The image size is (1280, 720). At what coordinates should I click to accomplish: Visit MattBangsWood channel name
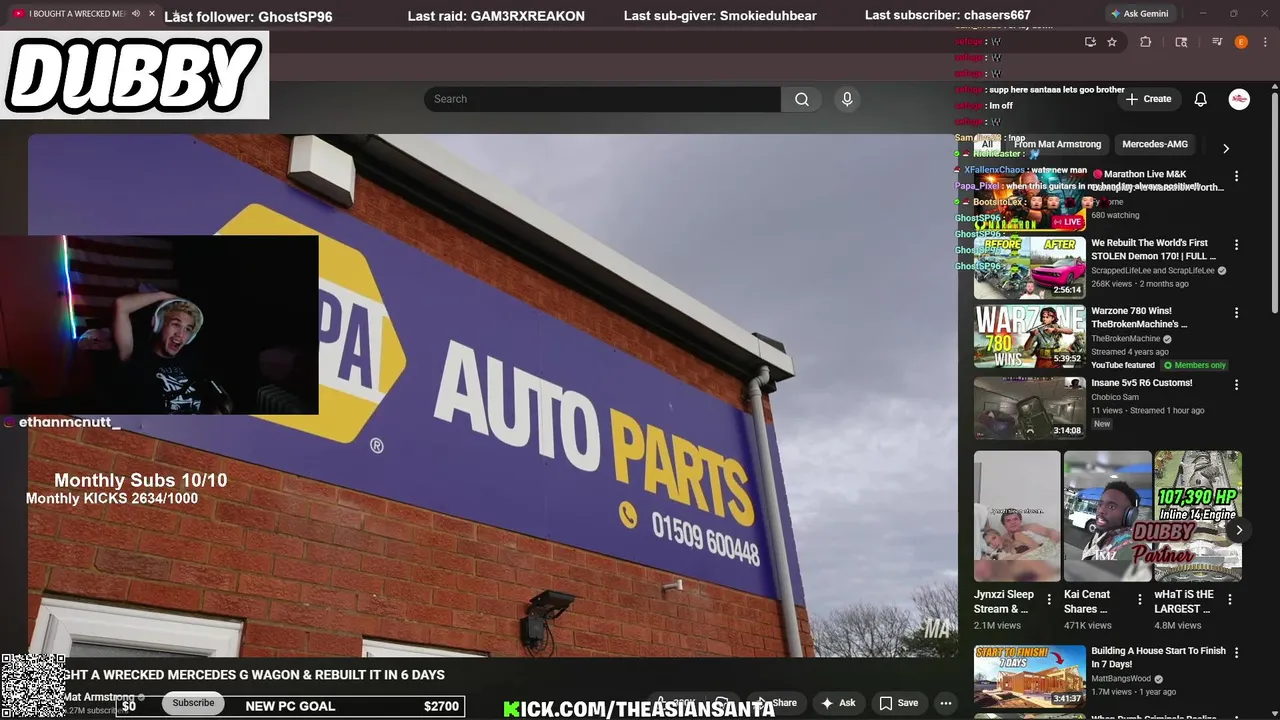pyautogui.click(x=1121, y=678)
